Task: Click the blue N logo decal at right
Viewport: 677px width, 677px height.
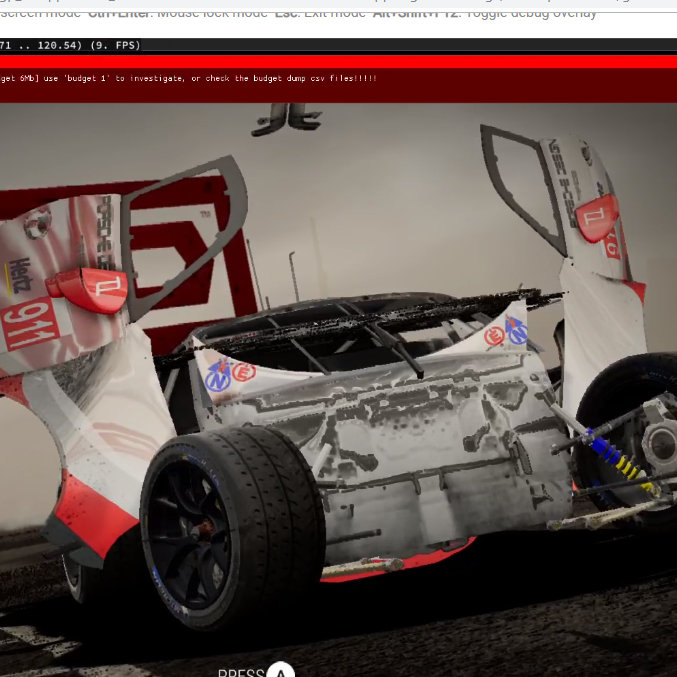Action: [517, 330]
